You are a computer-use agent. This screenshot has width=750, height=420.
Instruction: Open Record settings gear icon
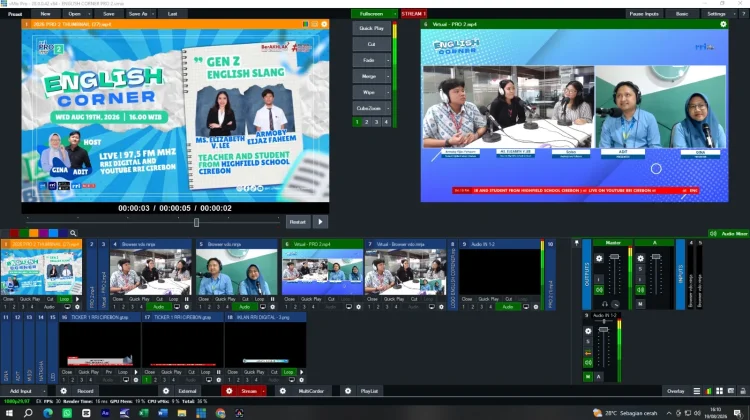64,391
